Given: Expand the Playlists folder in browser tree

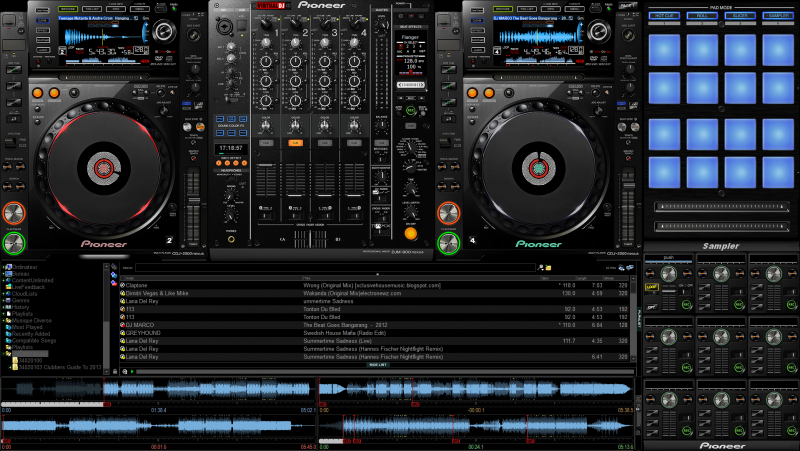Looking at the screenshot, I should (x=22, y=314).
